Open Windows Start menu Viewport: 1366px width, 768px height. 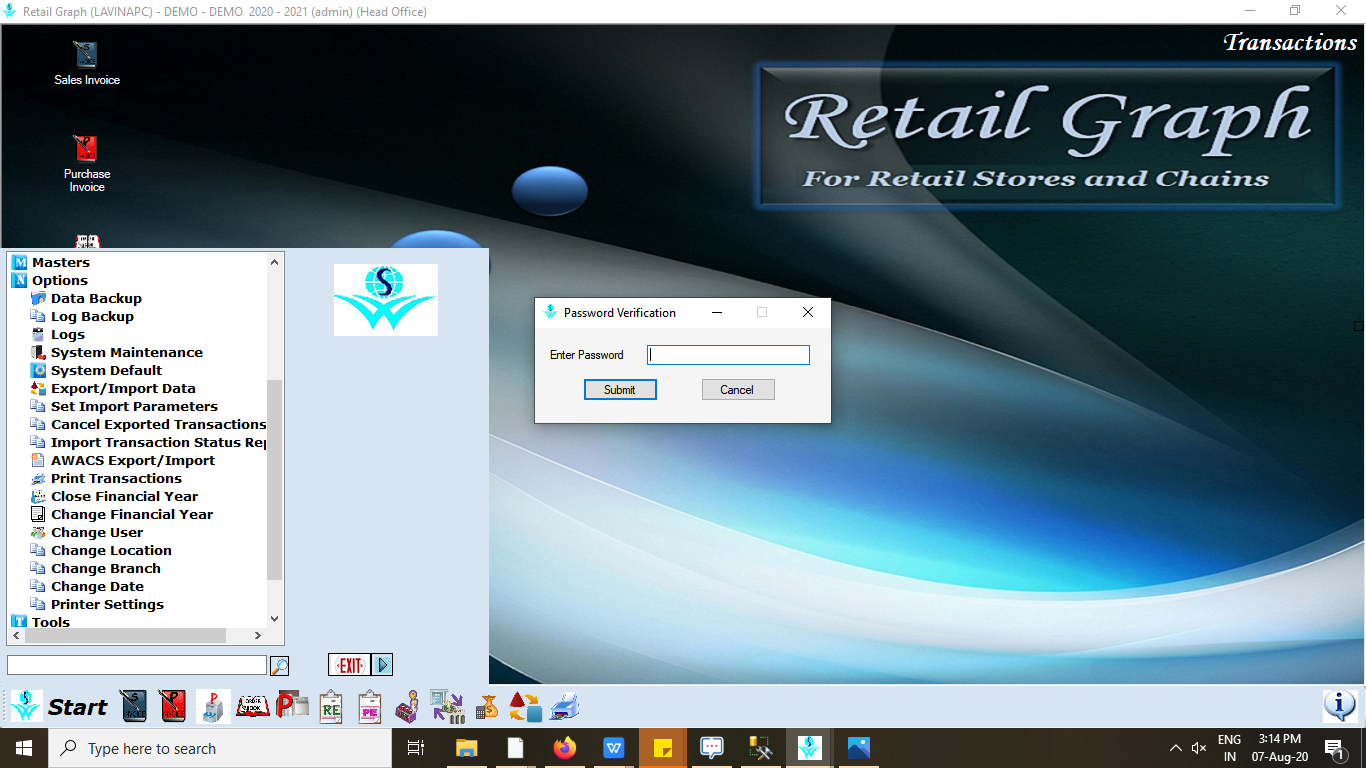[x=24, y=748]
